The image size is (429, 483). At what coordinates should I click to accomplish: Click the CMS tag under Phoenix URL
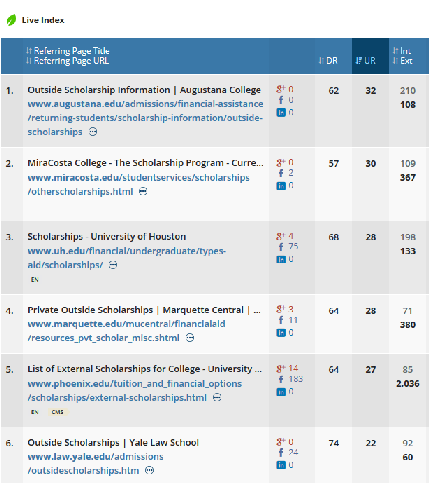(57, 412)
